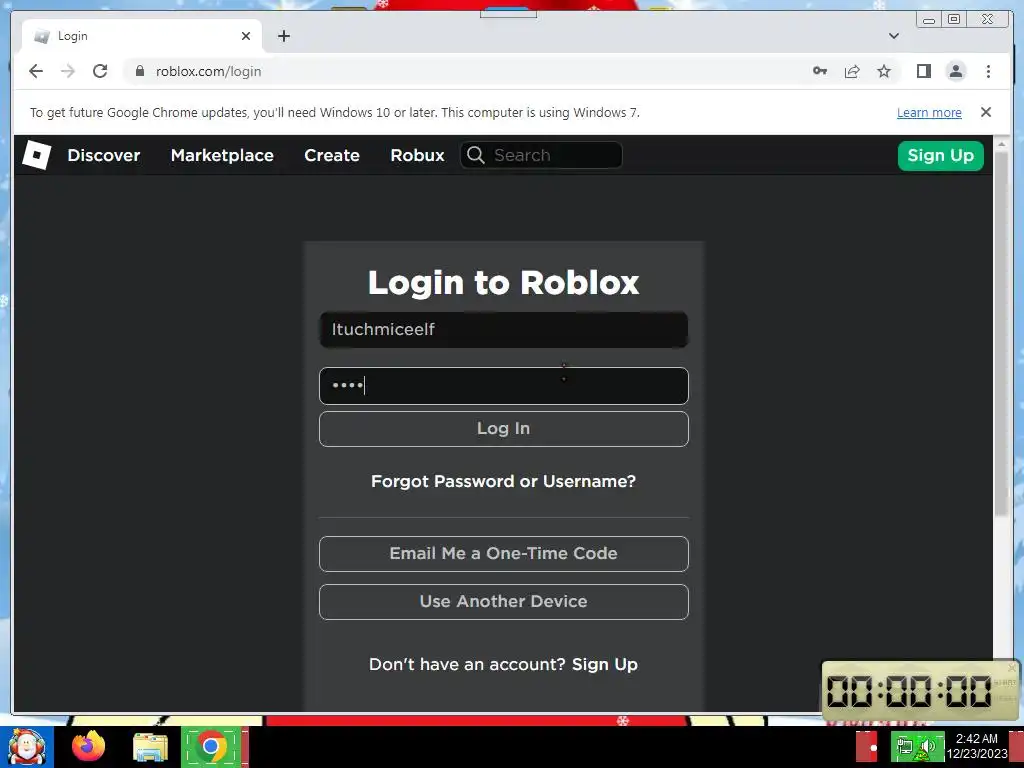
Task: Click the password input field
Action: pyautogui.click(x=504, y=386)
